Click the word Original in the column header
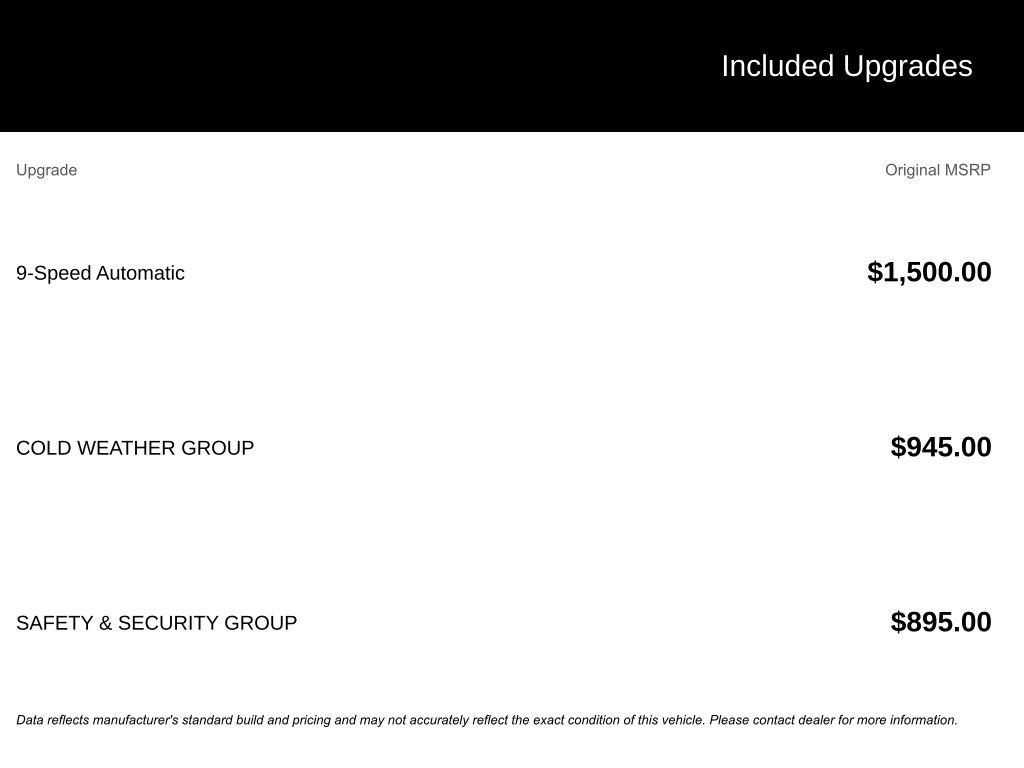The image size is (1024, 768). (x=912, y=170)
